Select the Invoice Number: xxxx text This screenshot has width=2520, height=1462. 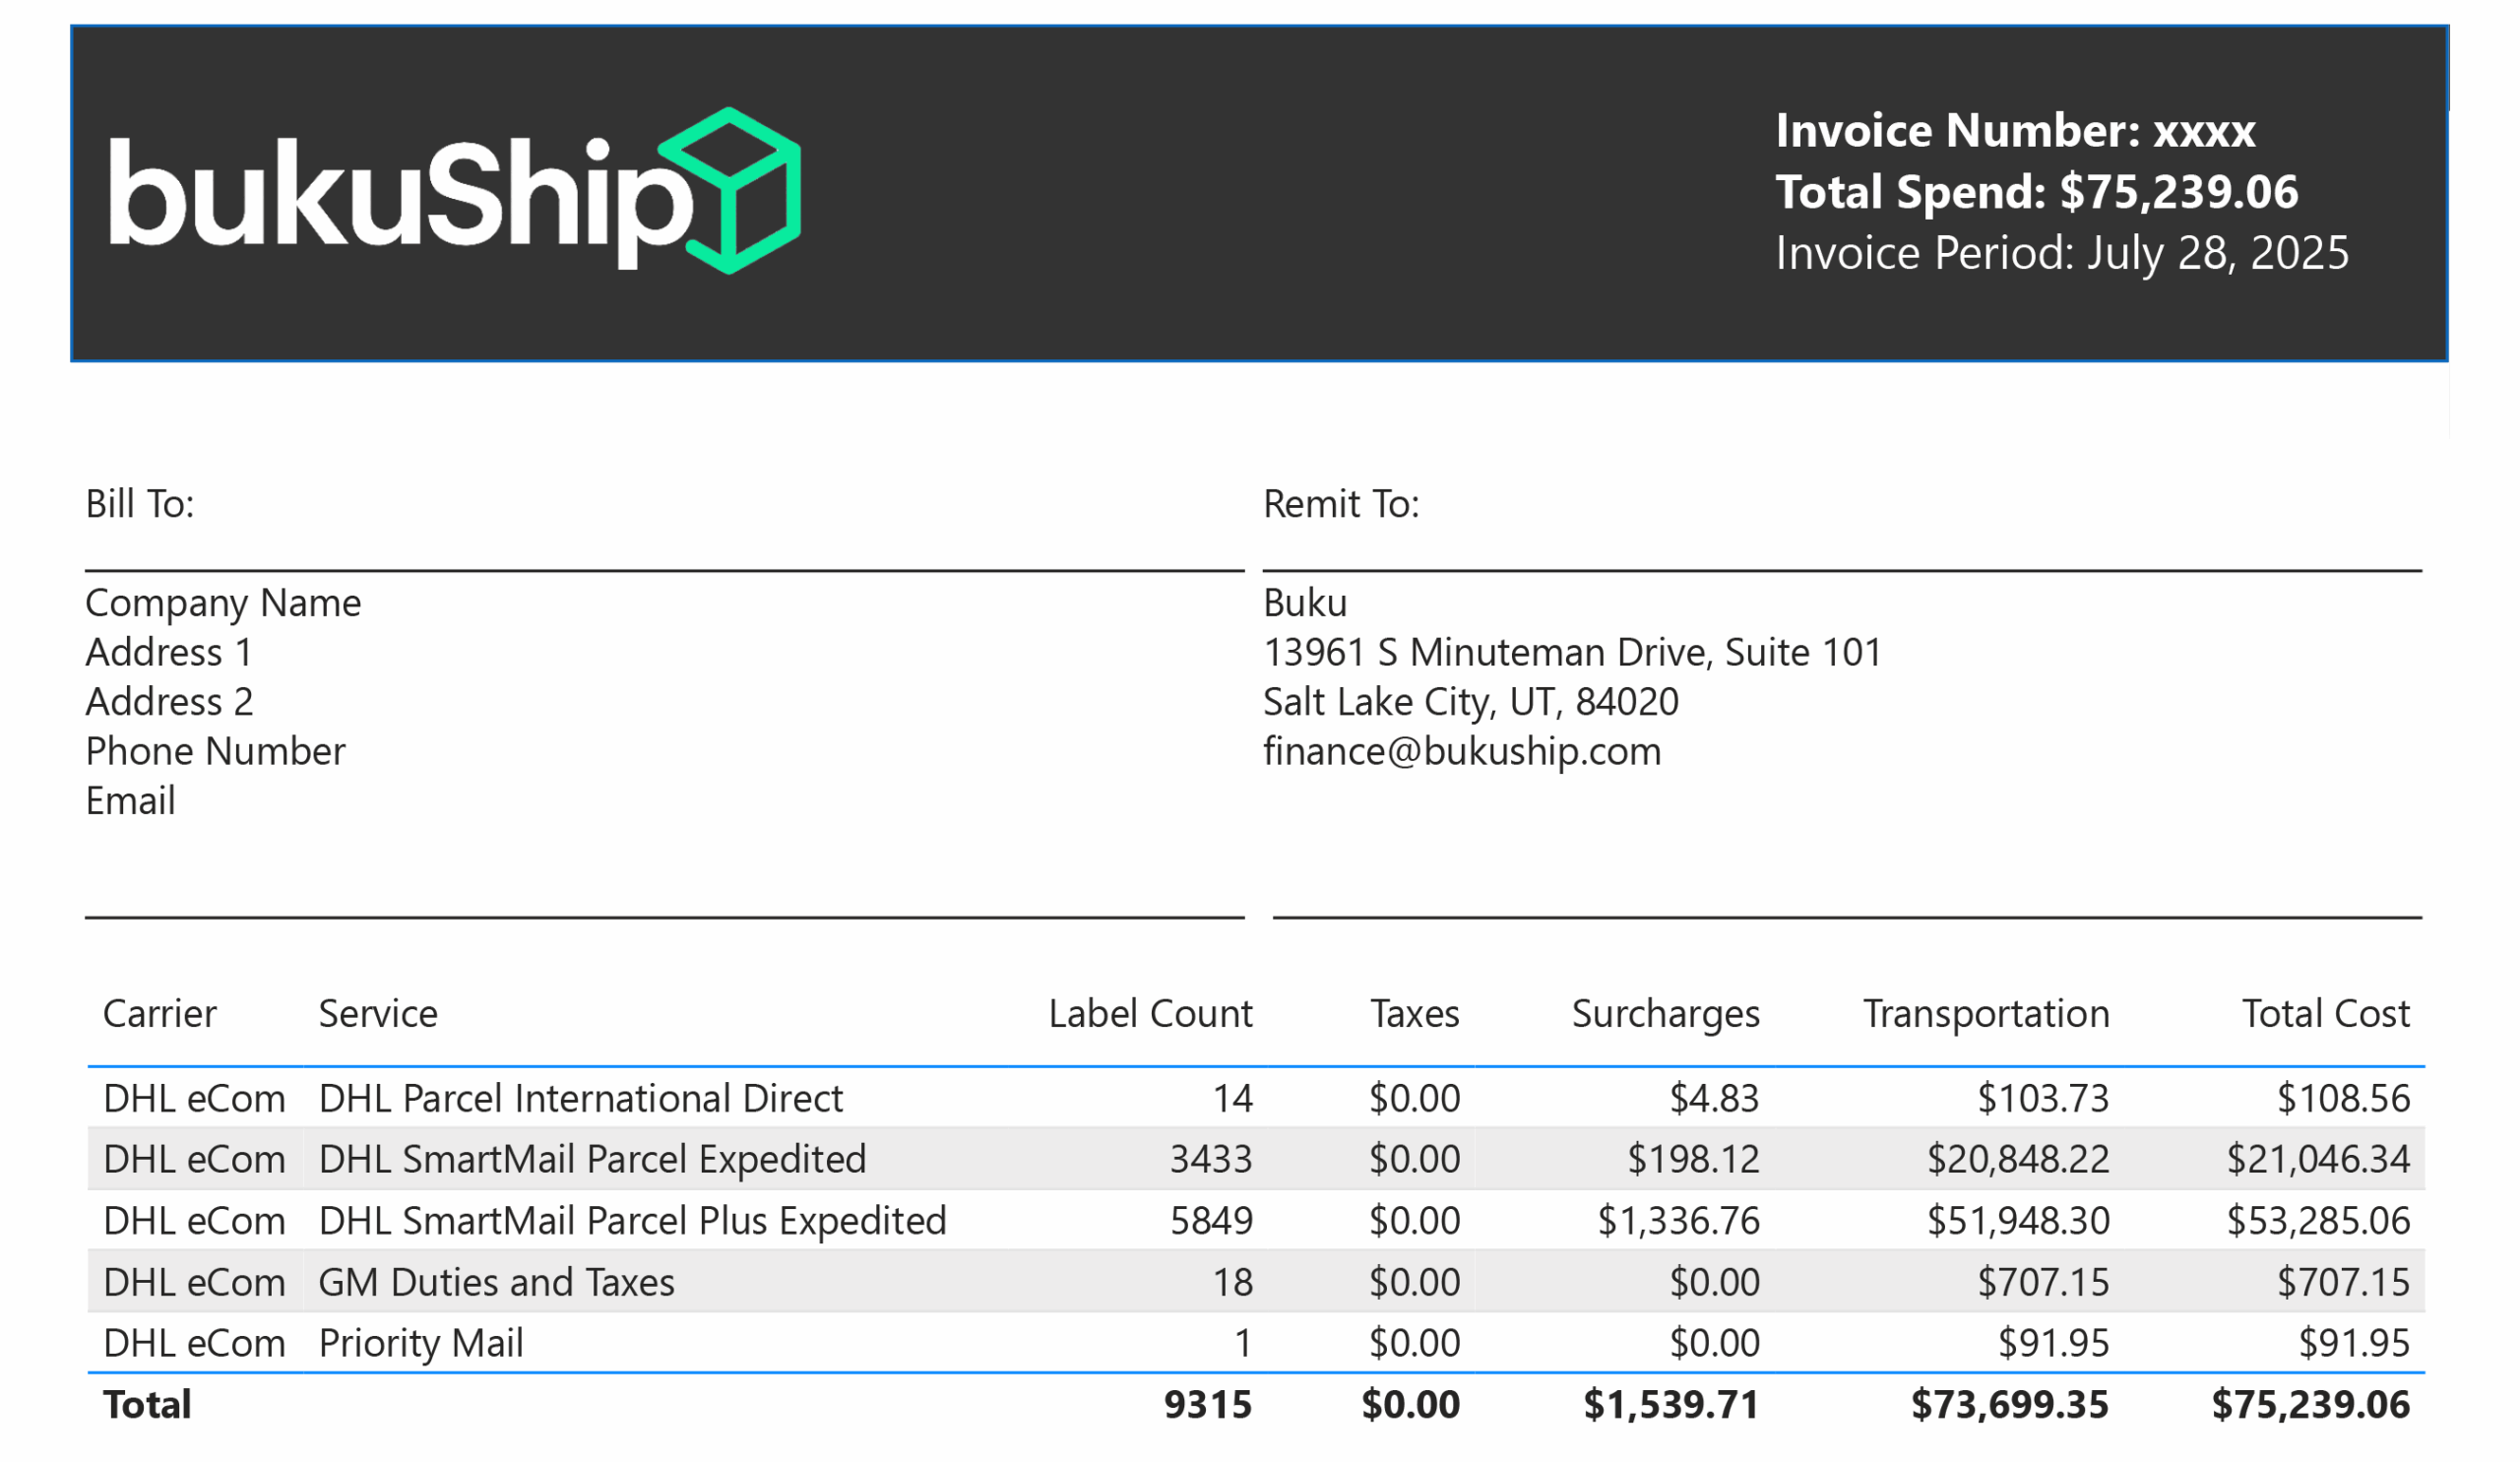(x=2015, y=131)
